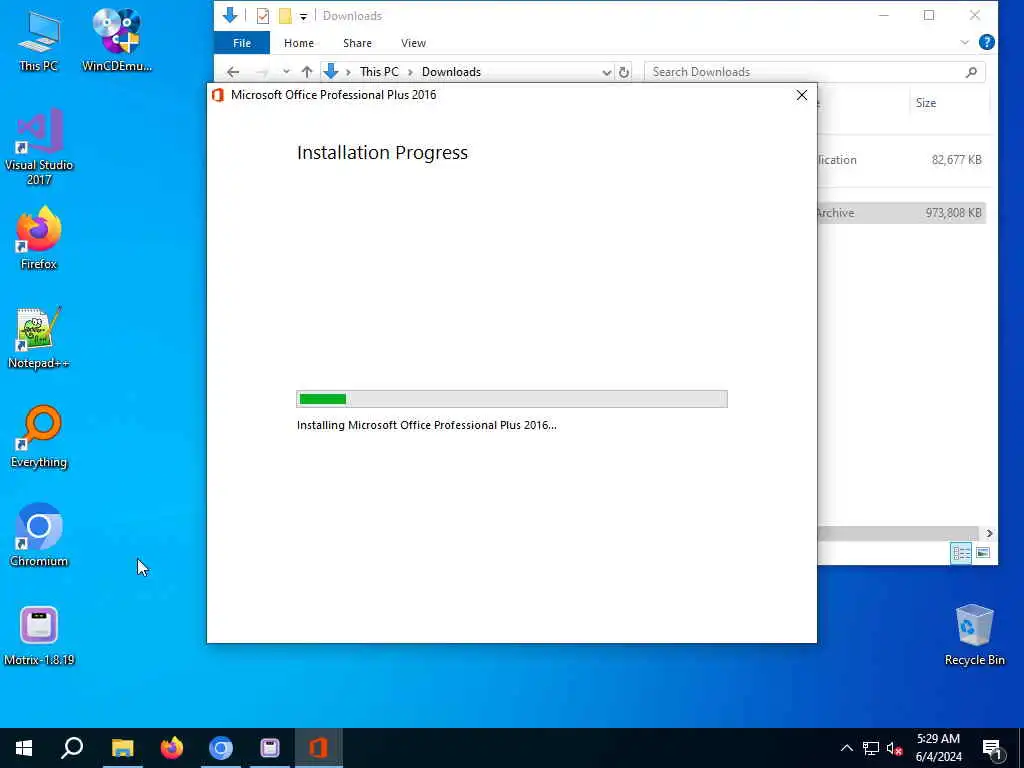1024x768 pixels.
Task: Click This PC in the address breadcrumb
Action: [379, 72]
